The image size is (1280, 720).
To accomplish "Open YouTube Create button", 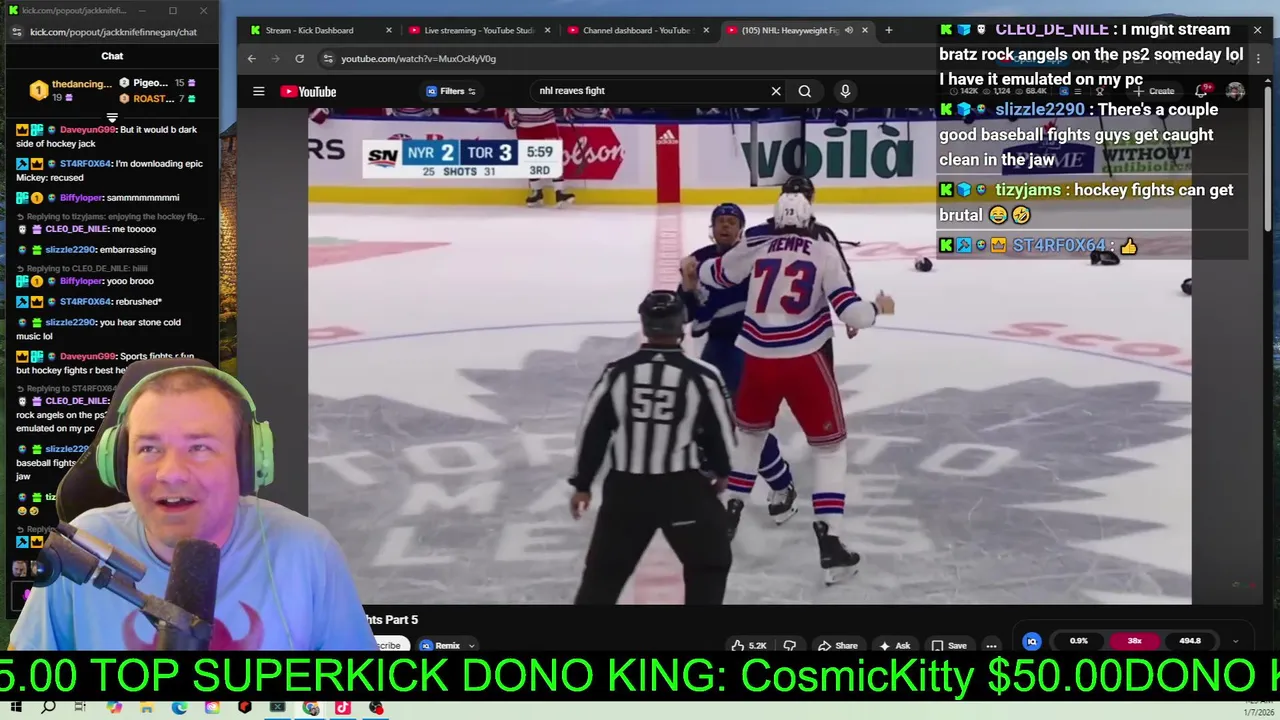I will tap(1153, 91).
